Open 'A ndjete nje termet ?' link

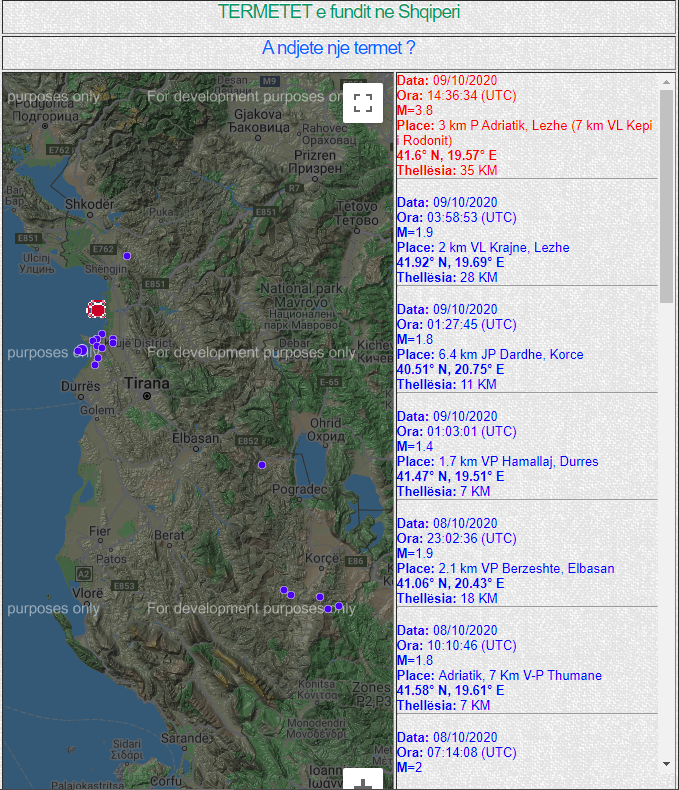coord(338,48)
